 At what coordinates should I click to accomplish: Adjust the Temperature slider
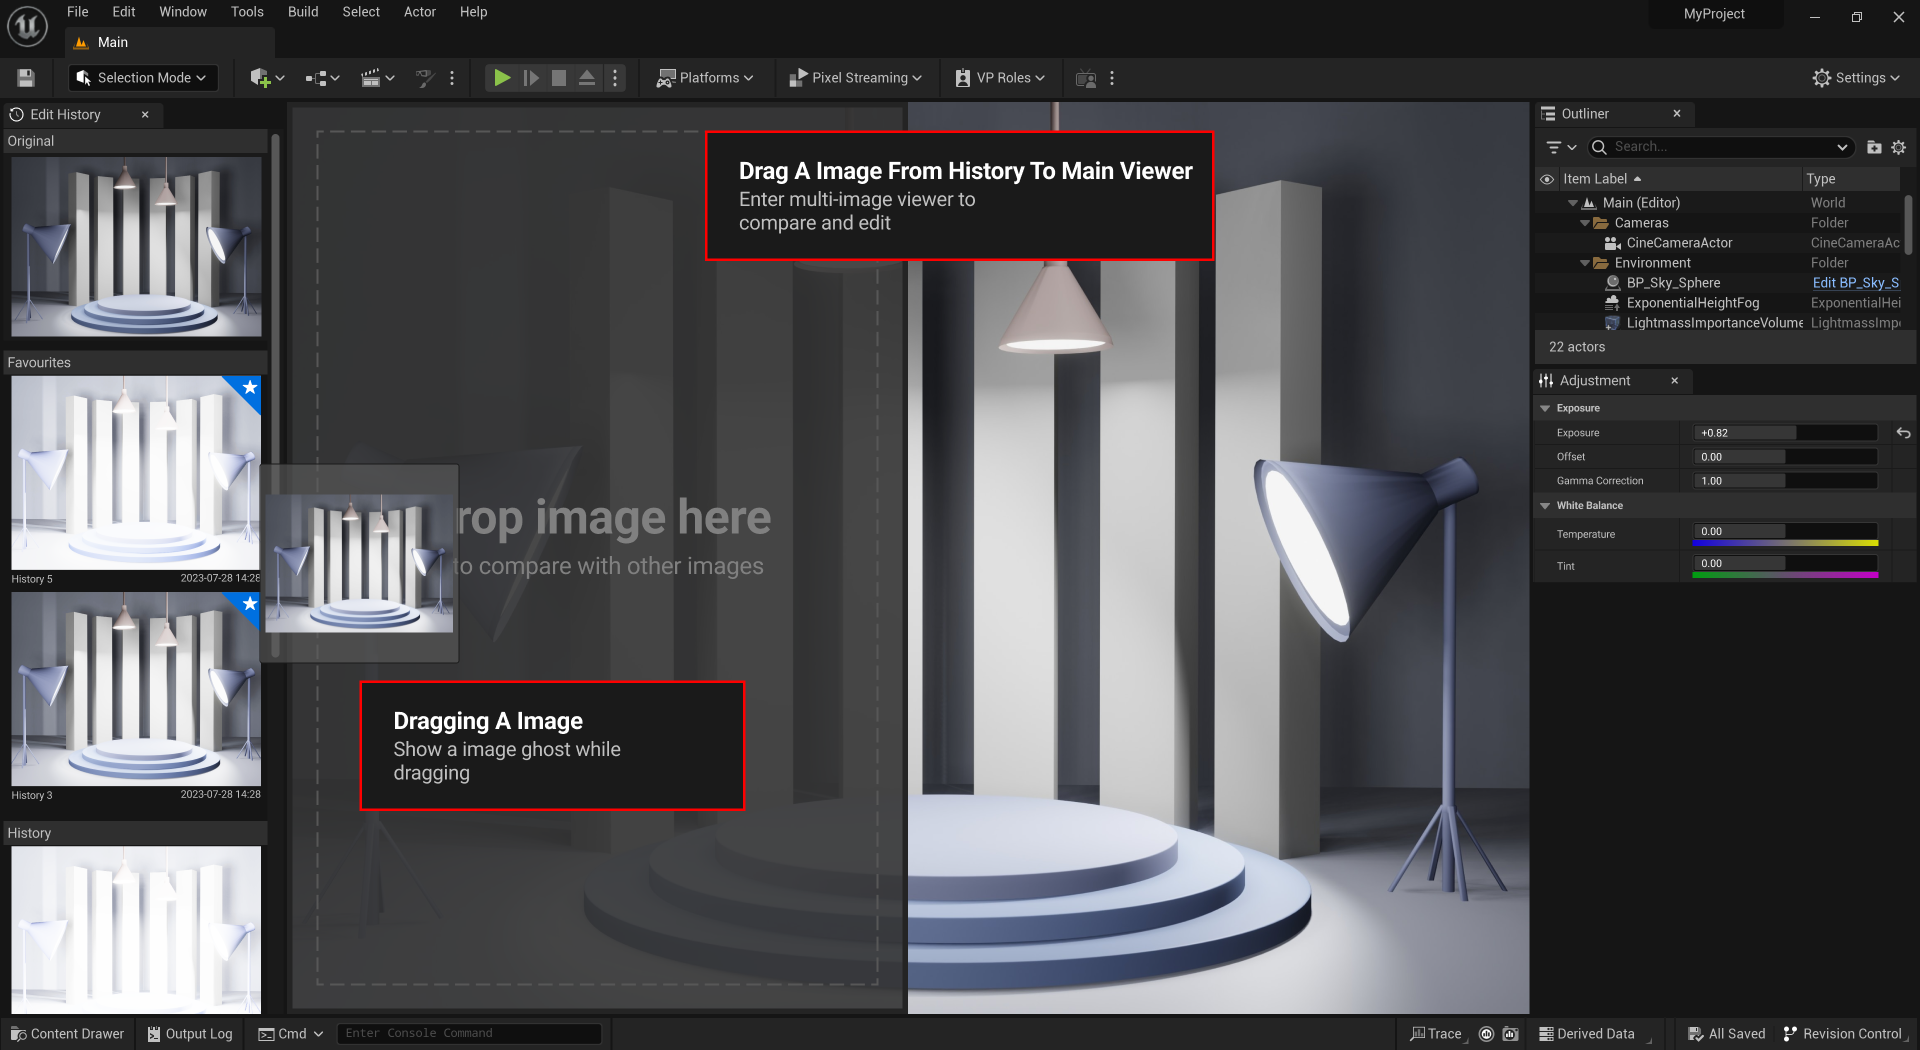1785,532
